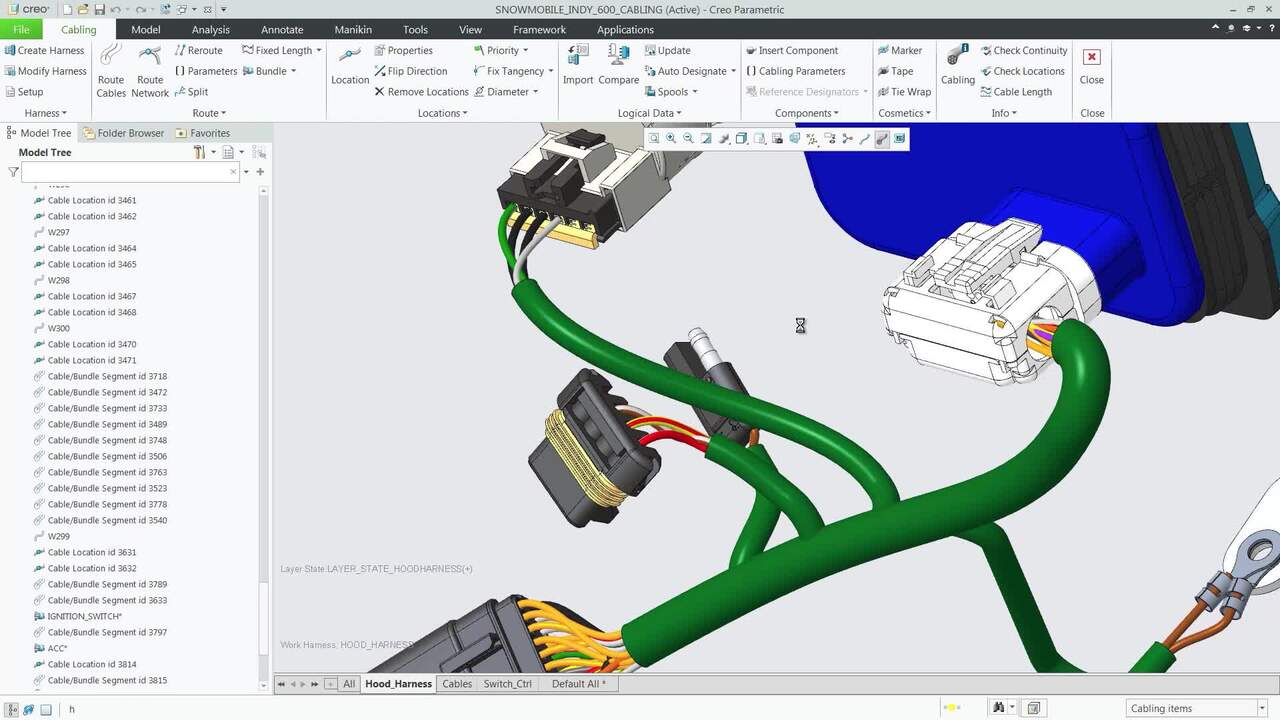Click the Model Tree vertical scrollbar
Screen dimensions: 1280x720
[264, 438]
